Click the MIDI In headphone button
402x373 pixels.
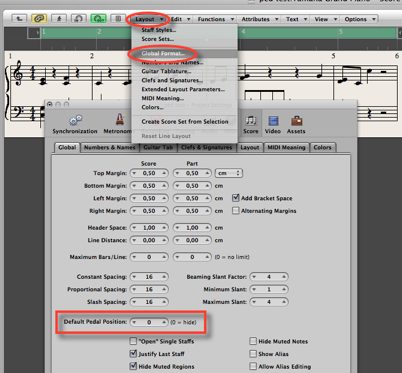pyautogui.click(x=79, y=19)
